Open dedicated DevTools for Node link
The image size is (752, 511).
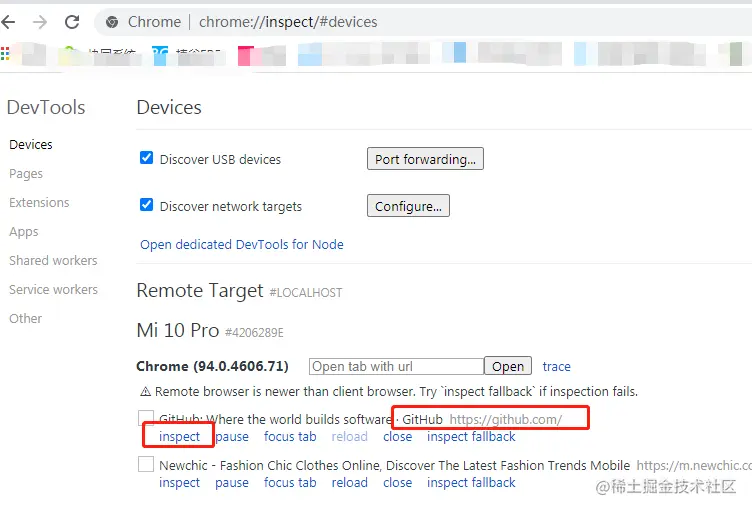[x=242, y=245]
